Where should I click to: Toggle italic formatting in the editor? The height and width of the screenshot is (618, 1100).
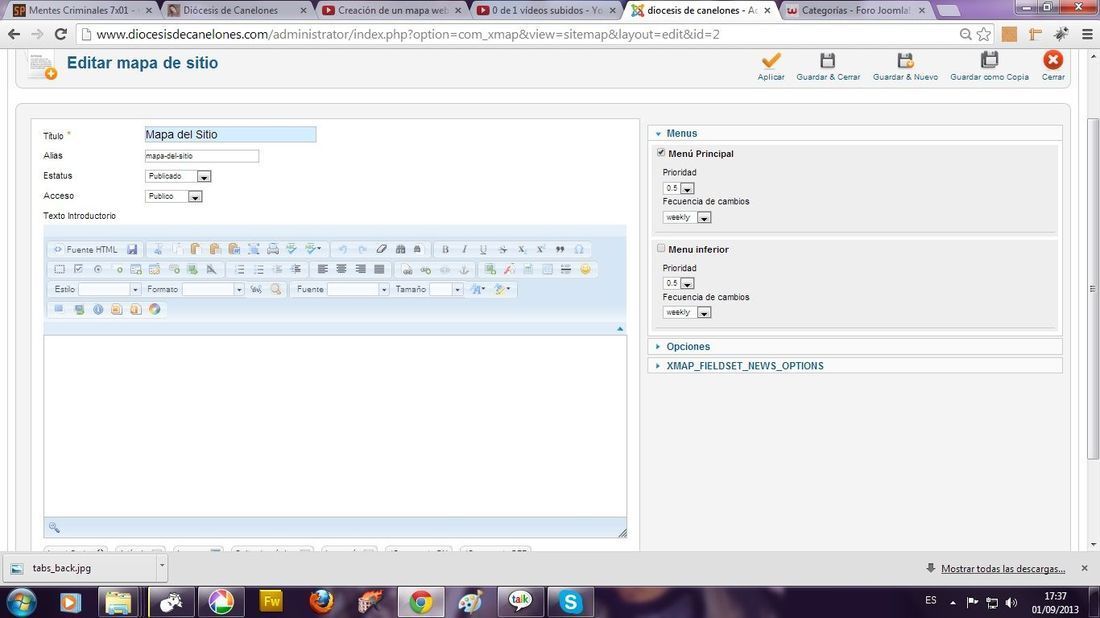[464, 250]
